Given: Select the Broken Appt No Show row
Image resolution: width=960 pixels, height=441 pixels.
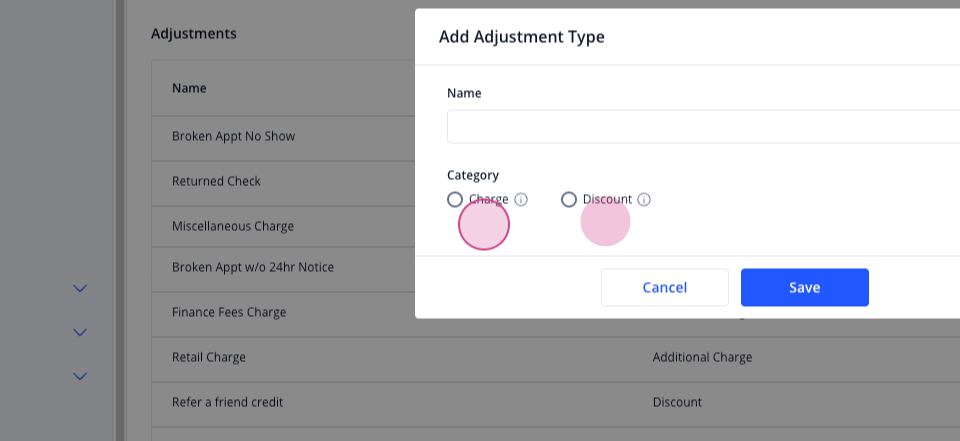Looking at the screenshot, I should pos(283,137).
